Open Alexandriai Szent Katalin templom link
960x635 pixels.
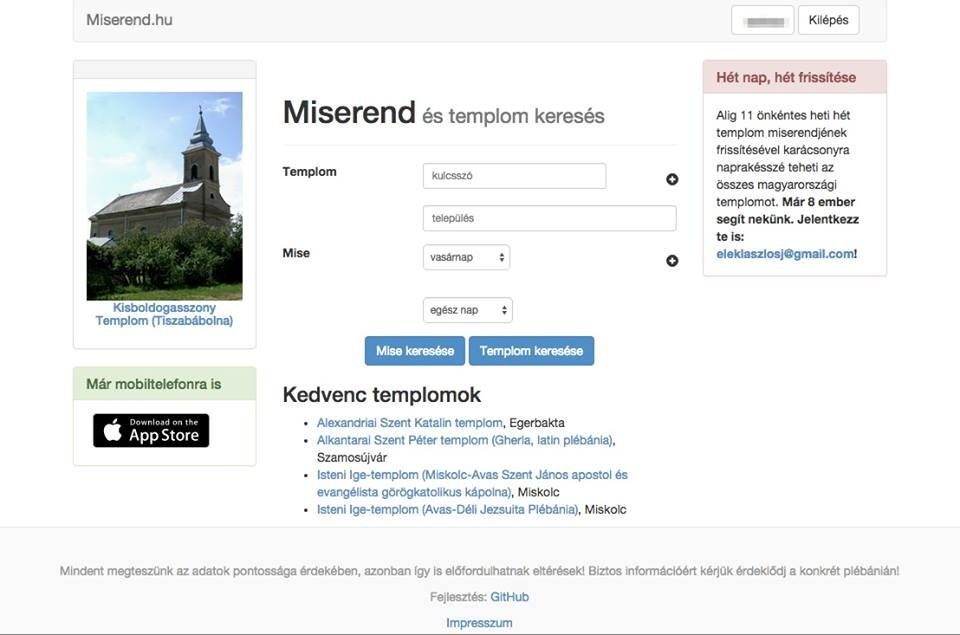(x=409, y=423)
